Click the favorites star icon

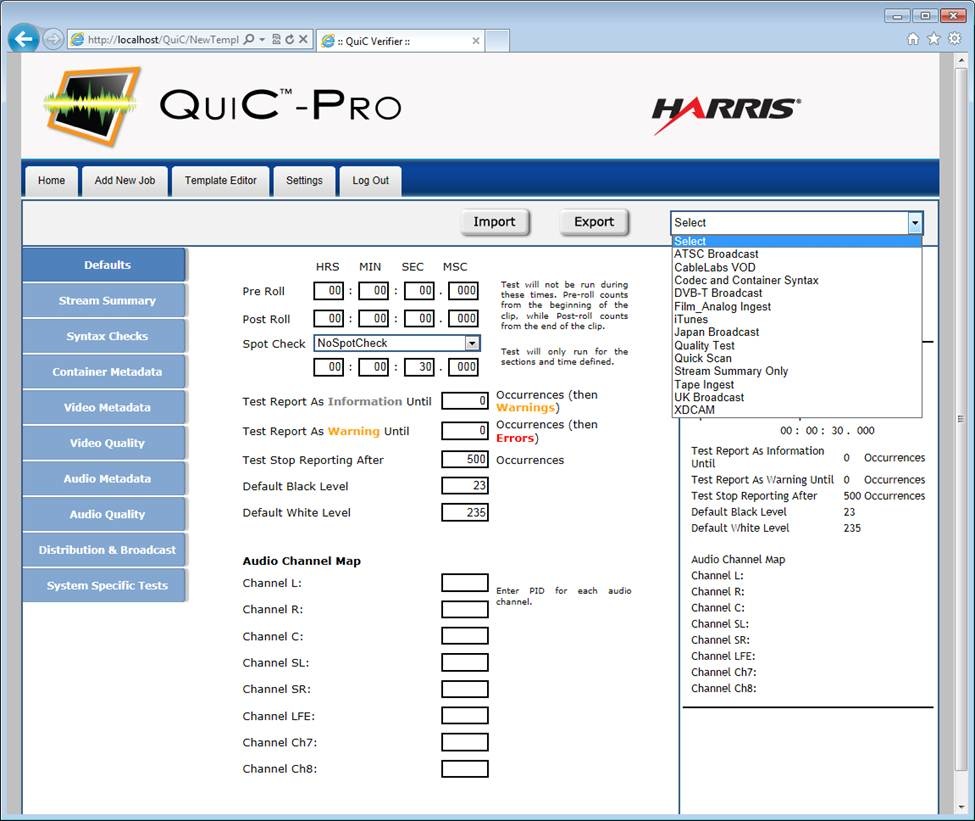933,39
